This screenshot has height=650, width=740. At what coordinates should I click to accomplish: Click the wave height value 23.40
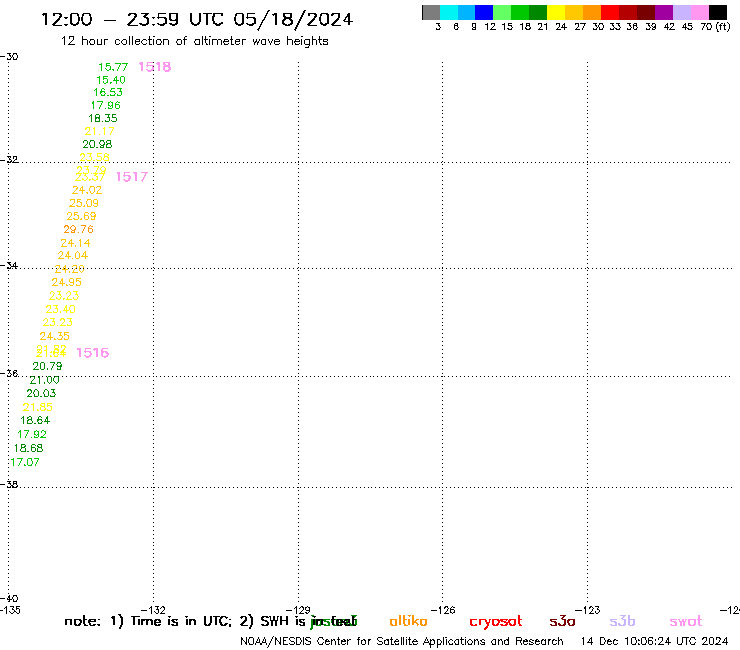[x=60, y=309]
